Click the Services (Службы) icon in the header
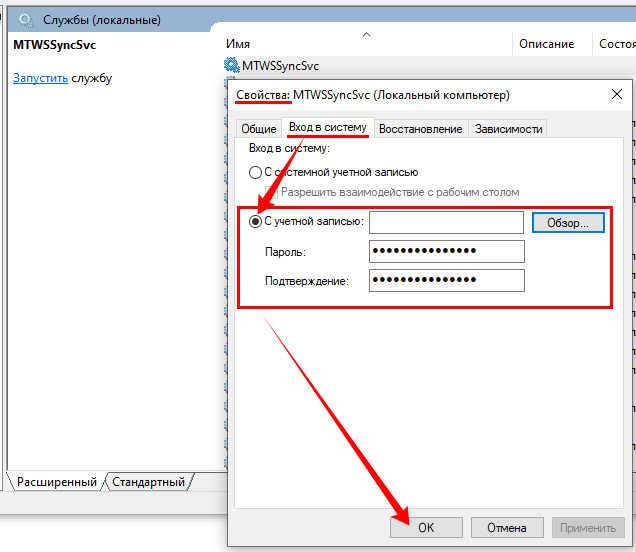The height and width of the screenshot is (552, 636). pos(26,20)
